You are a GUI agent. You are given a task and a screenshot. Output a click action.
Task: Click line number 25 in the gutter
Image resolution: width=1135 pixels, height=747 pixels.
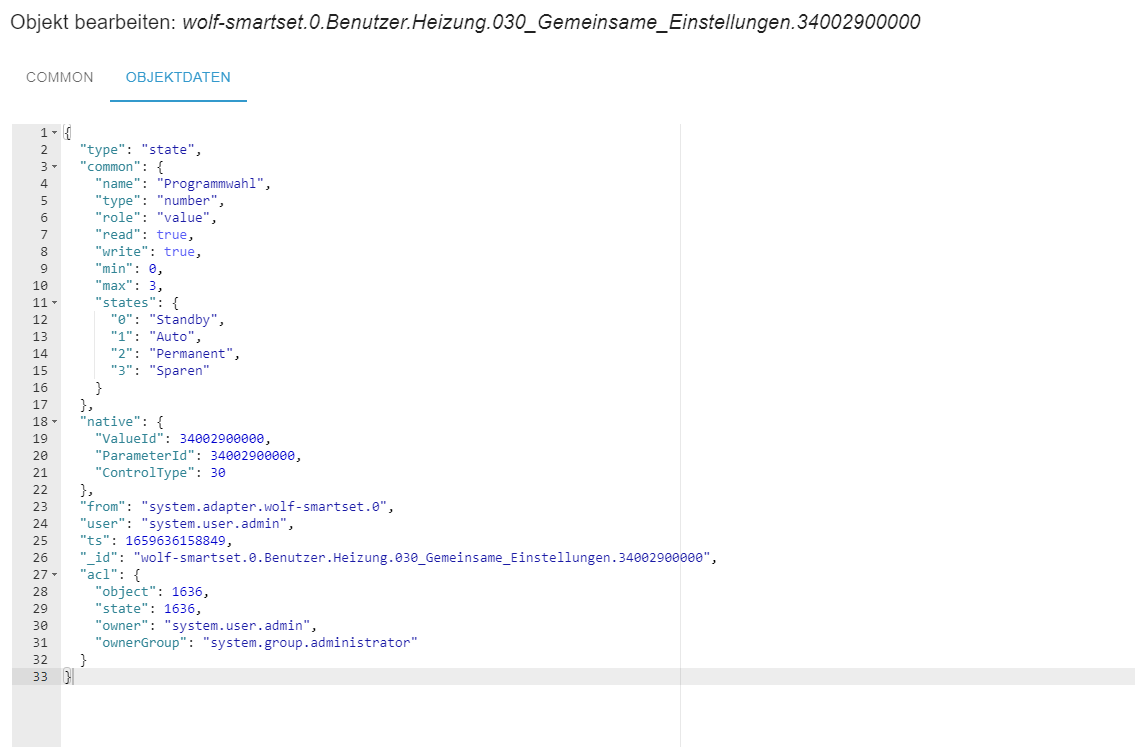[x=40, y=541]
